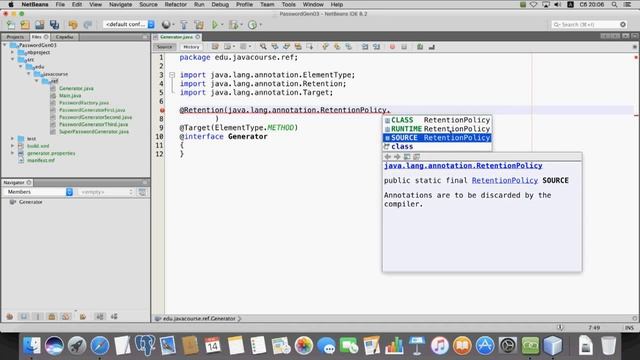Follow the RetentionPolicy link in declaration
This screenshot has width=640, height=360.
tap(505, 180)
